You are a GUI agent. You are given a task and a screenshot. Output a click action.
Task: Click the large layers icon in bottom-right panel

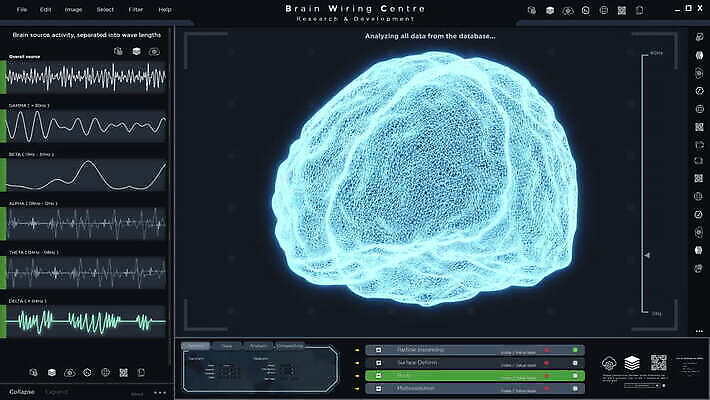(630, 364)
